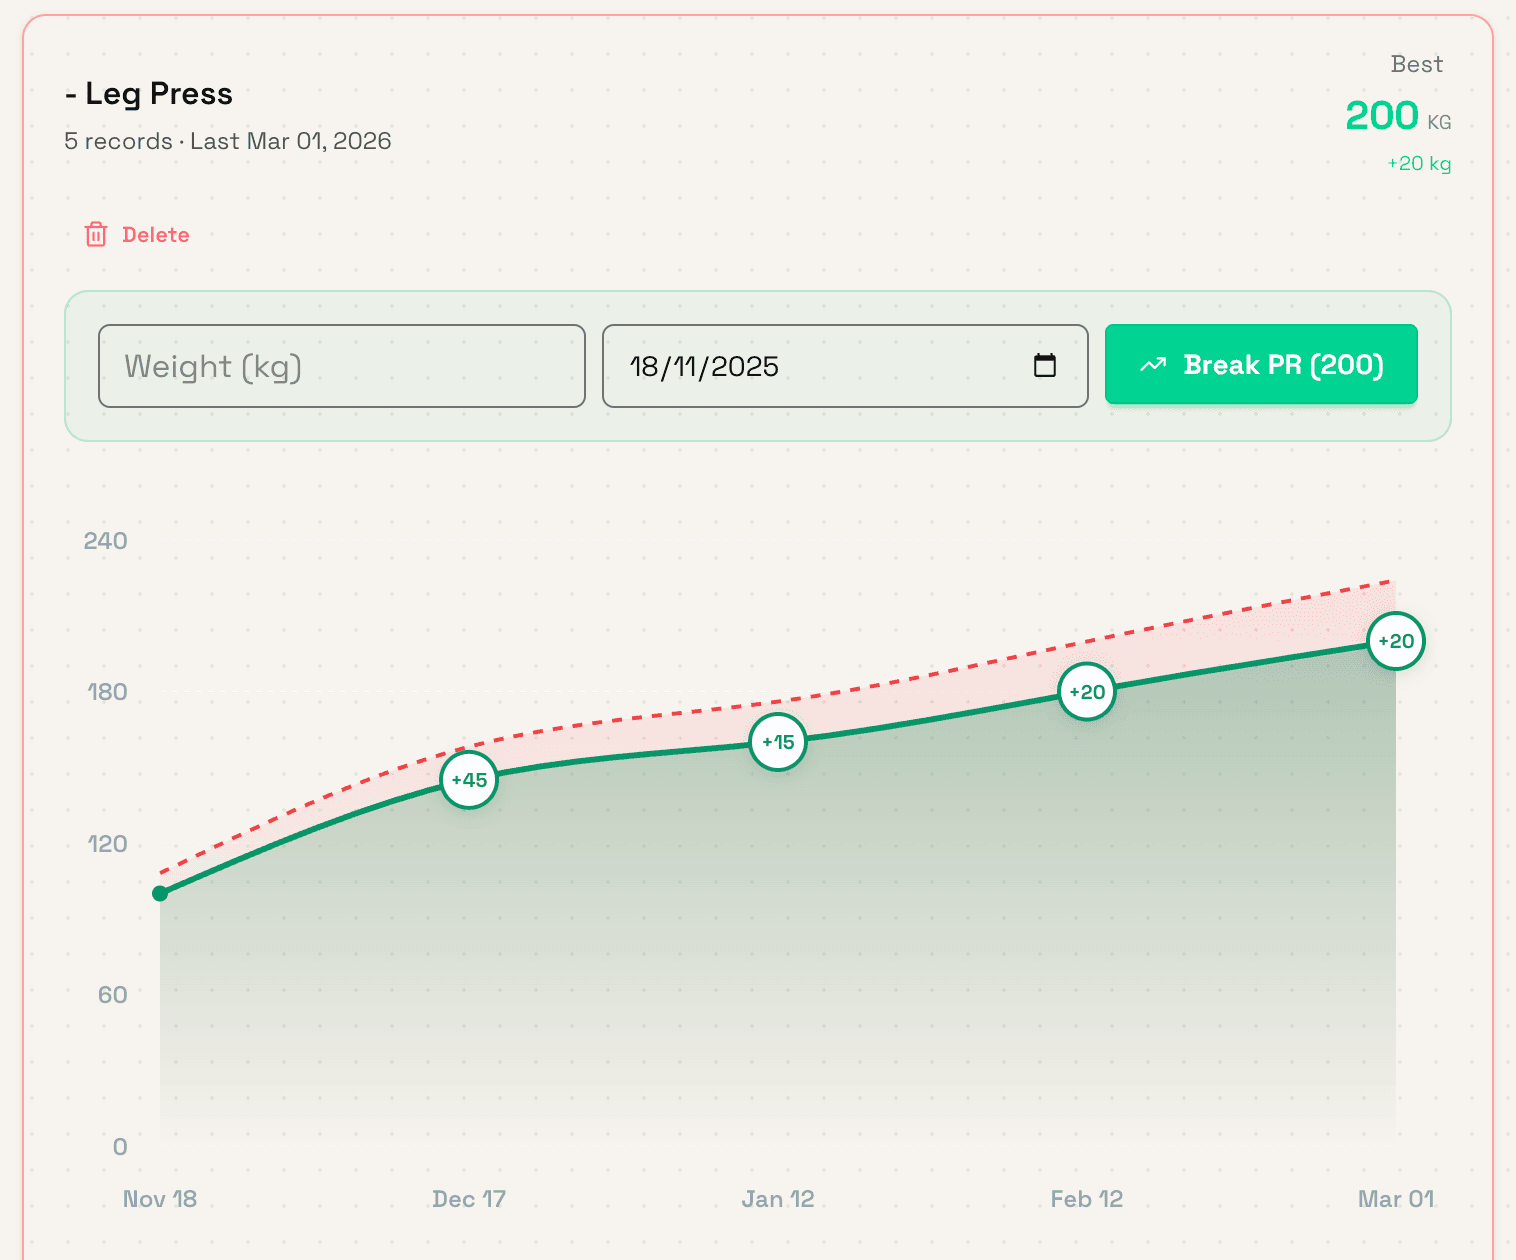The image size is (1516, 1260).
Task: Click the trash icon next to Delete
Action: 96,233
